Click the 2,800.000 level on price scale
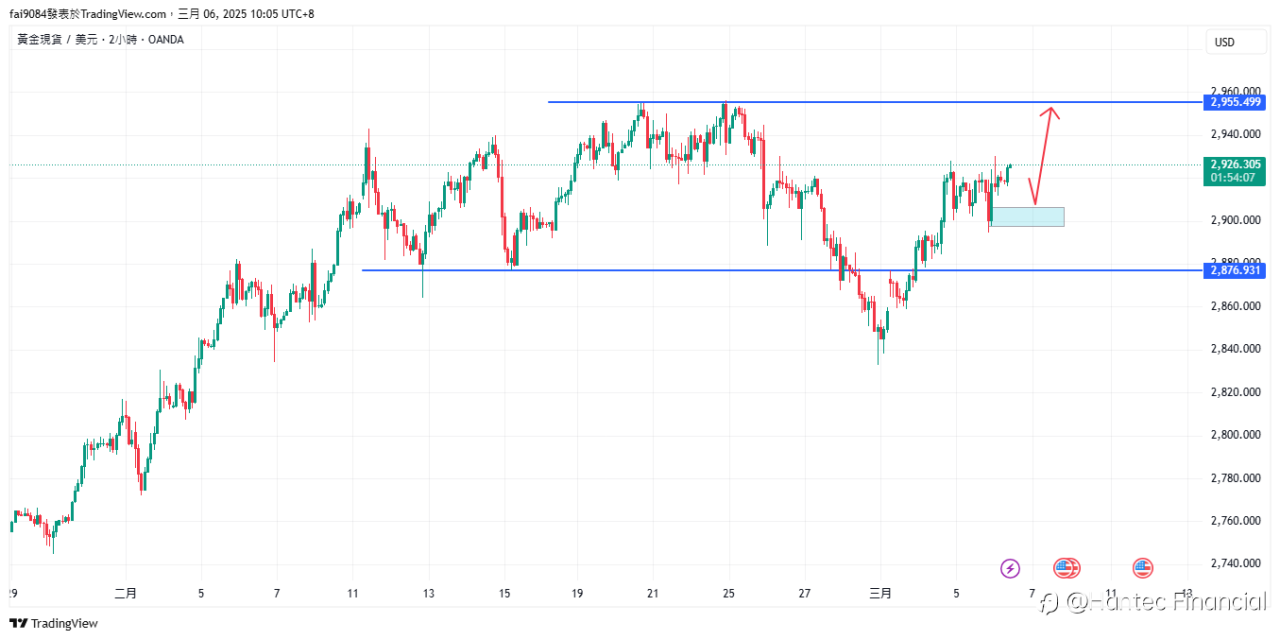The height and width of the screenshot is (640, 1280). point(1235,435)
